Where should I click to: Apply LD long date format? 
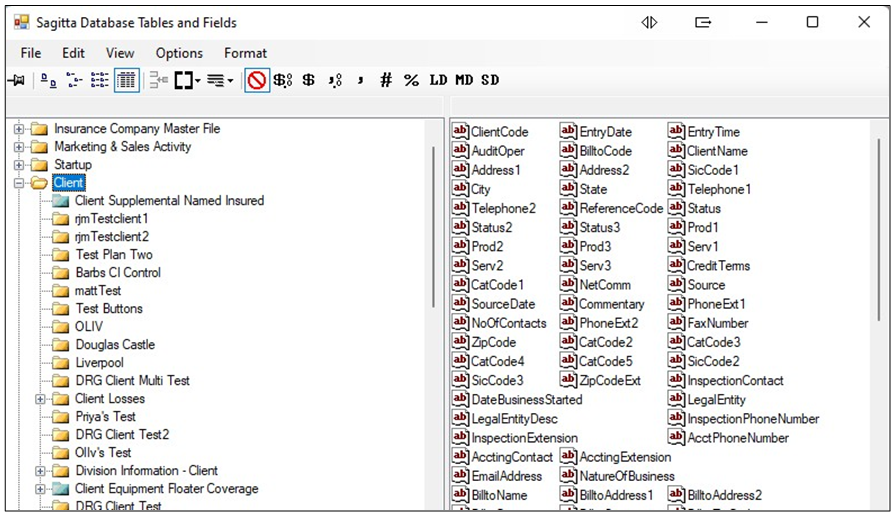point(438,81)
